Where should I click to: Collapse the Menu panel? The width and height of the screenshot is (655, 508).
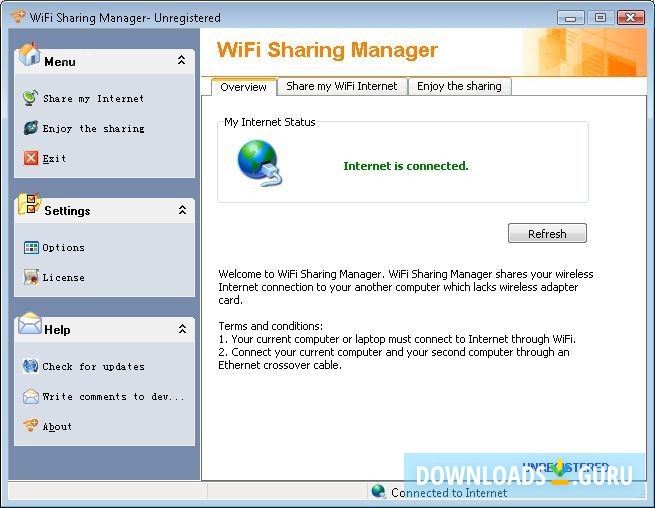click(182, 60)
